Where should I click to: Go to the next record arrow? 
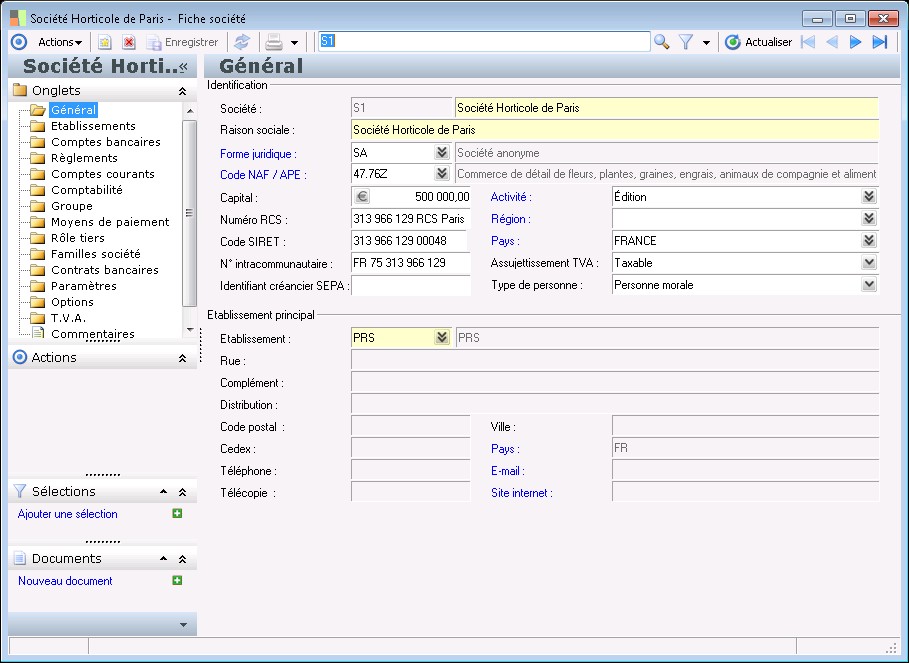(855, 42)
